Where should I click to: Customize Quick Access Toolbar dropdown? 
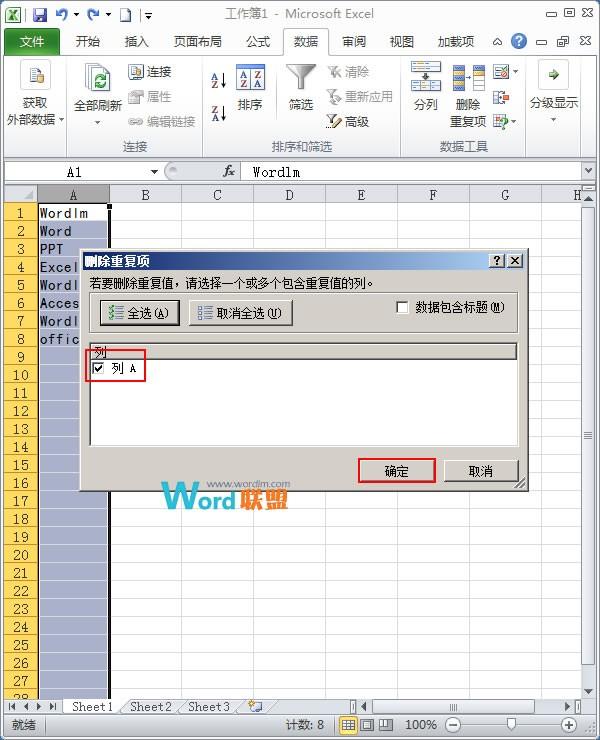pyautogui.click(x=148, y=16)
